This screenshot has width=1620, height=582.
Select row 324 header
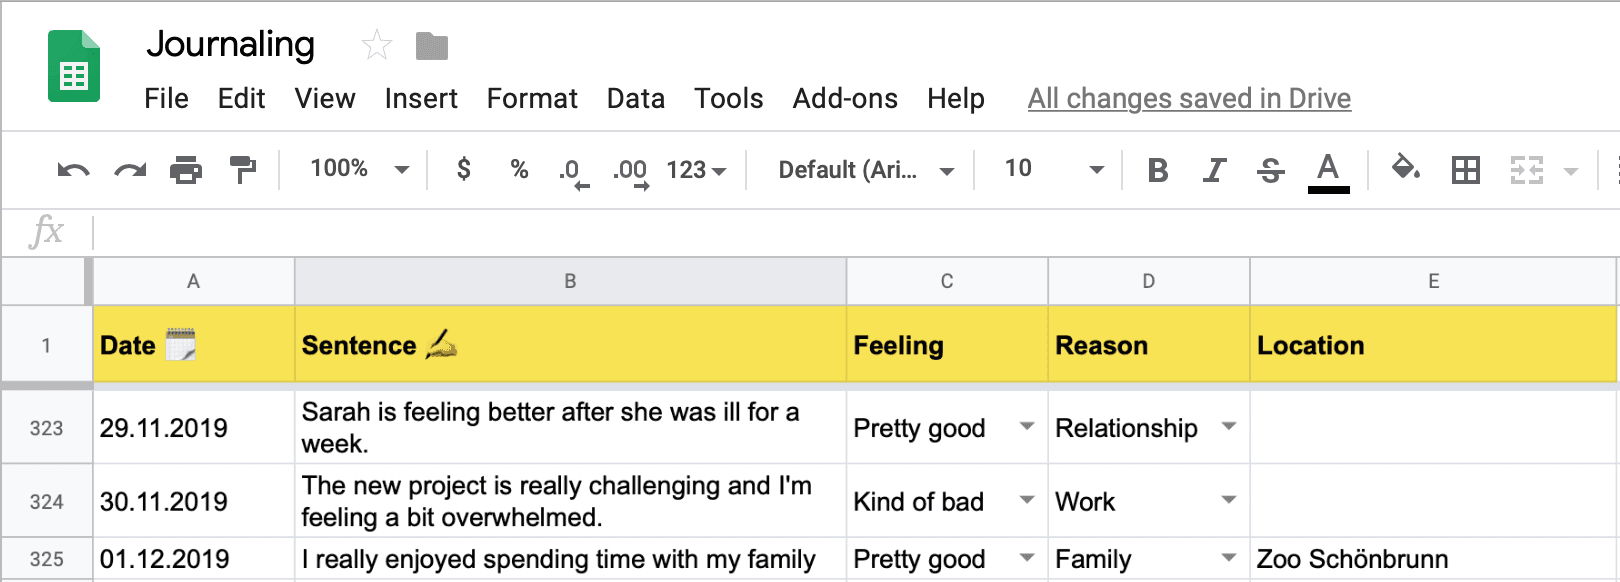(x=46, y=501)
